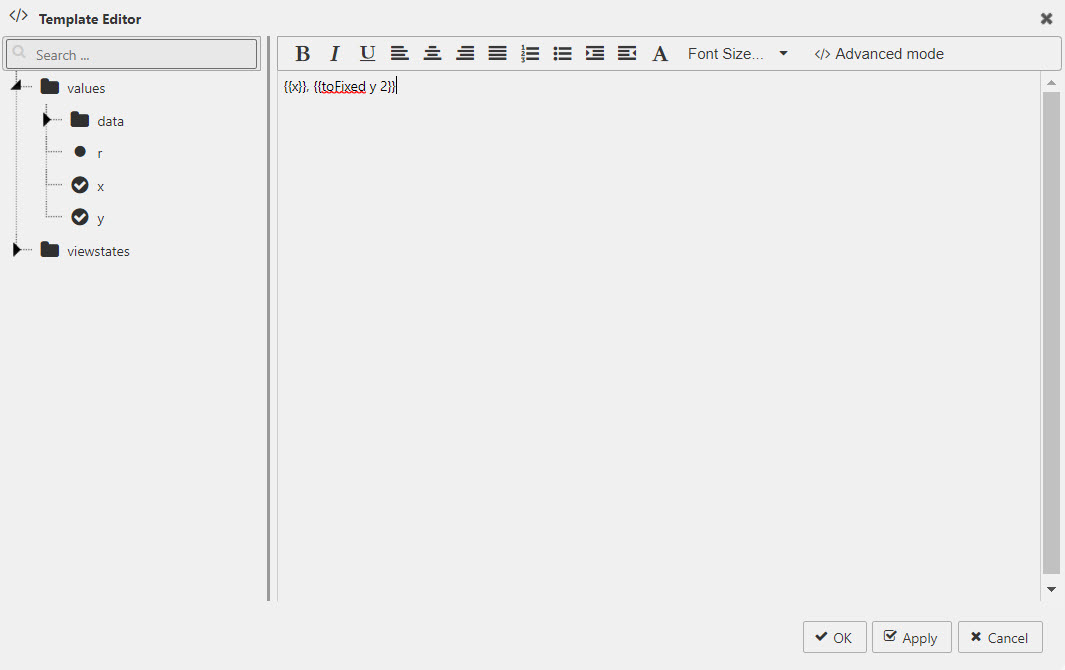Apply italic formatting
Viewport: 1065px width, 670px height.
[334, 53]
